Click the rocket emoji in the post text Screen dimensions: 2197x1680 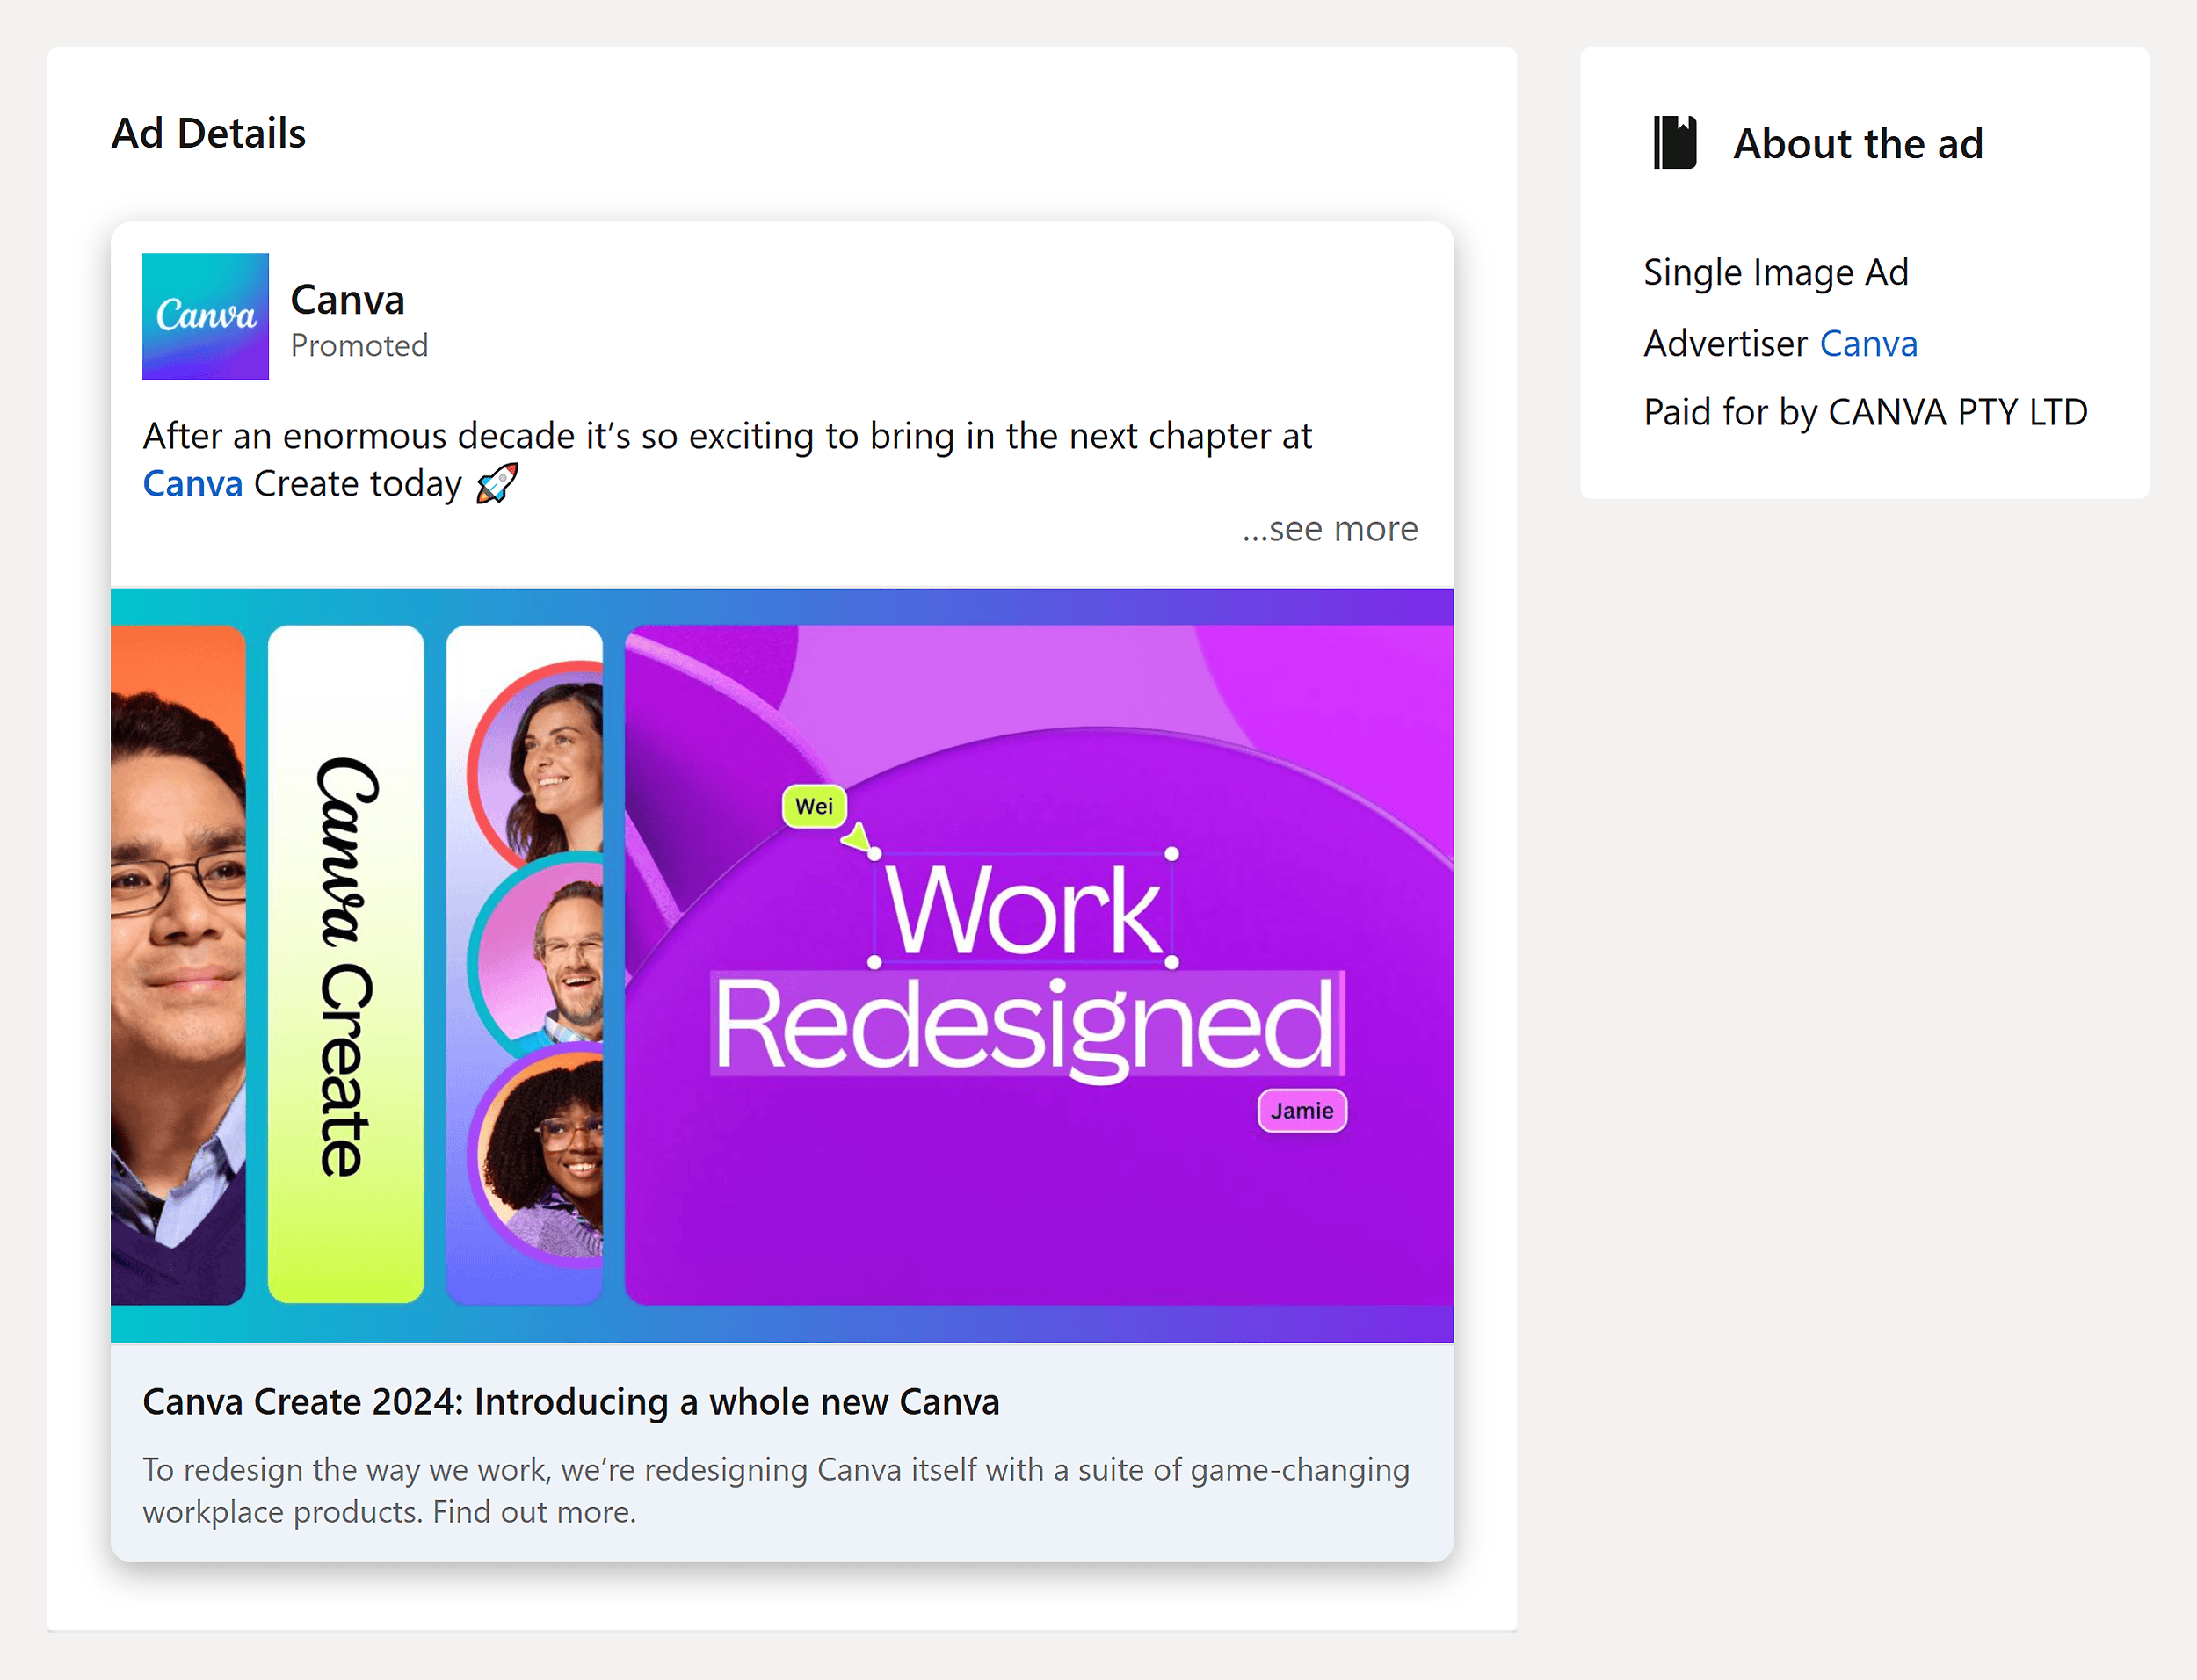497,483
